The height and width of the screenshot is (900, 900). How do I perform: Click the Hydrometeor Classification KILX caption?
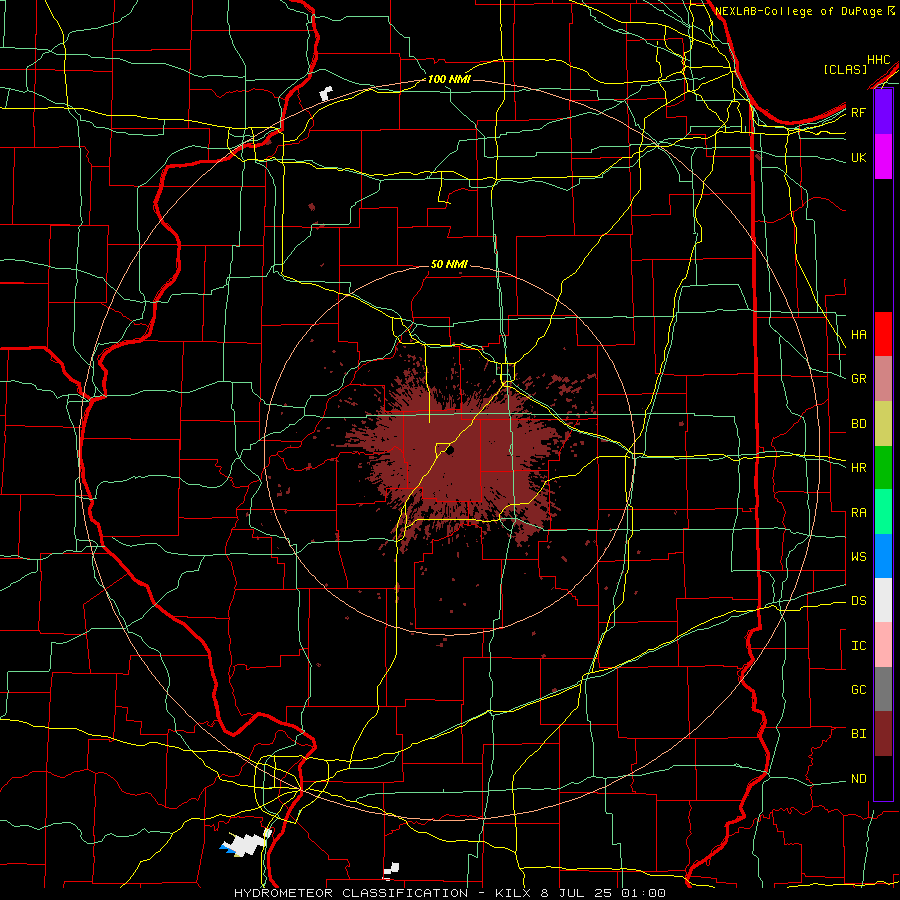[x=450, y=893]
